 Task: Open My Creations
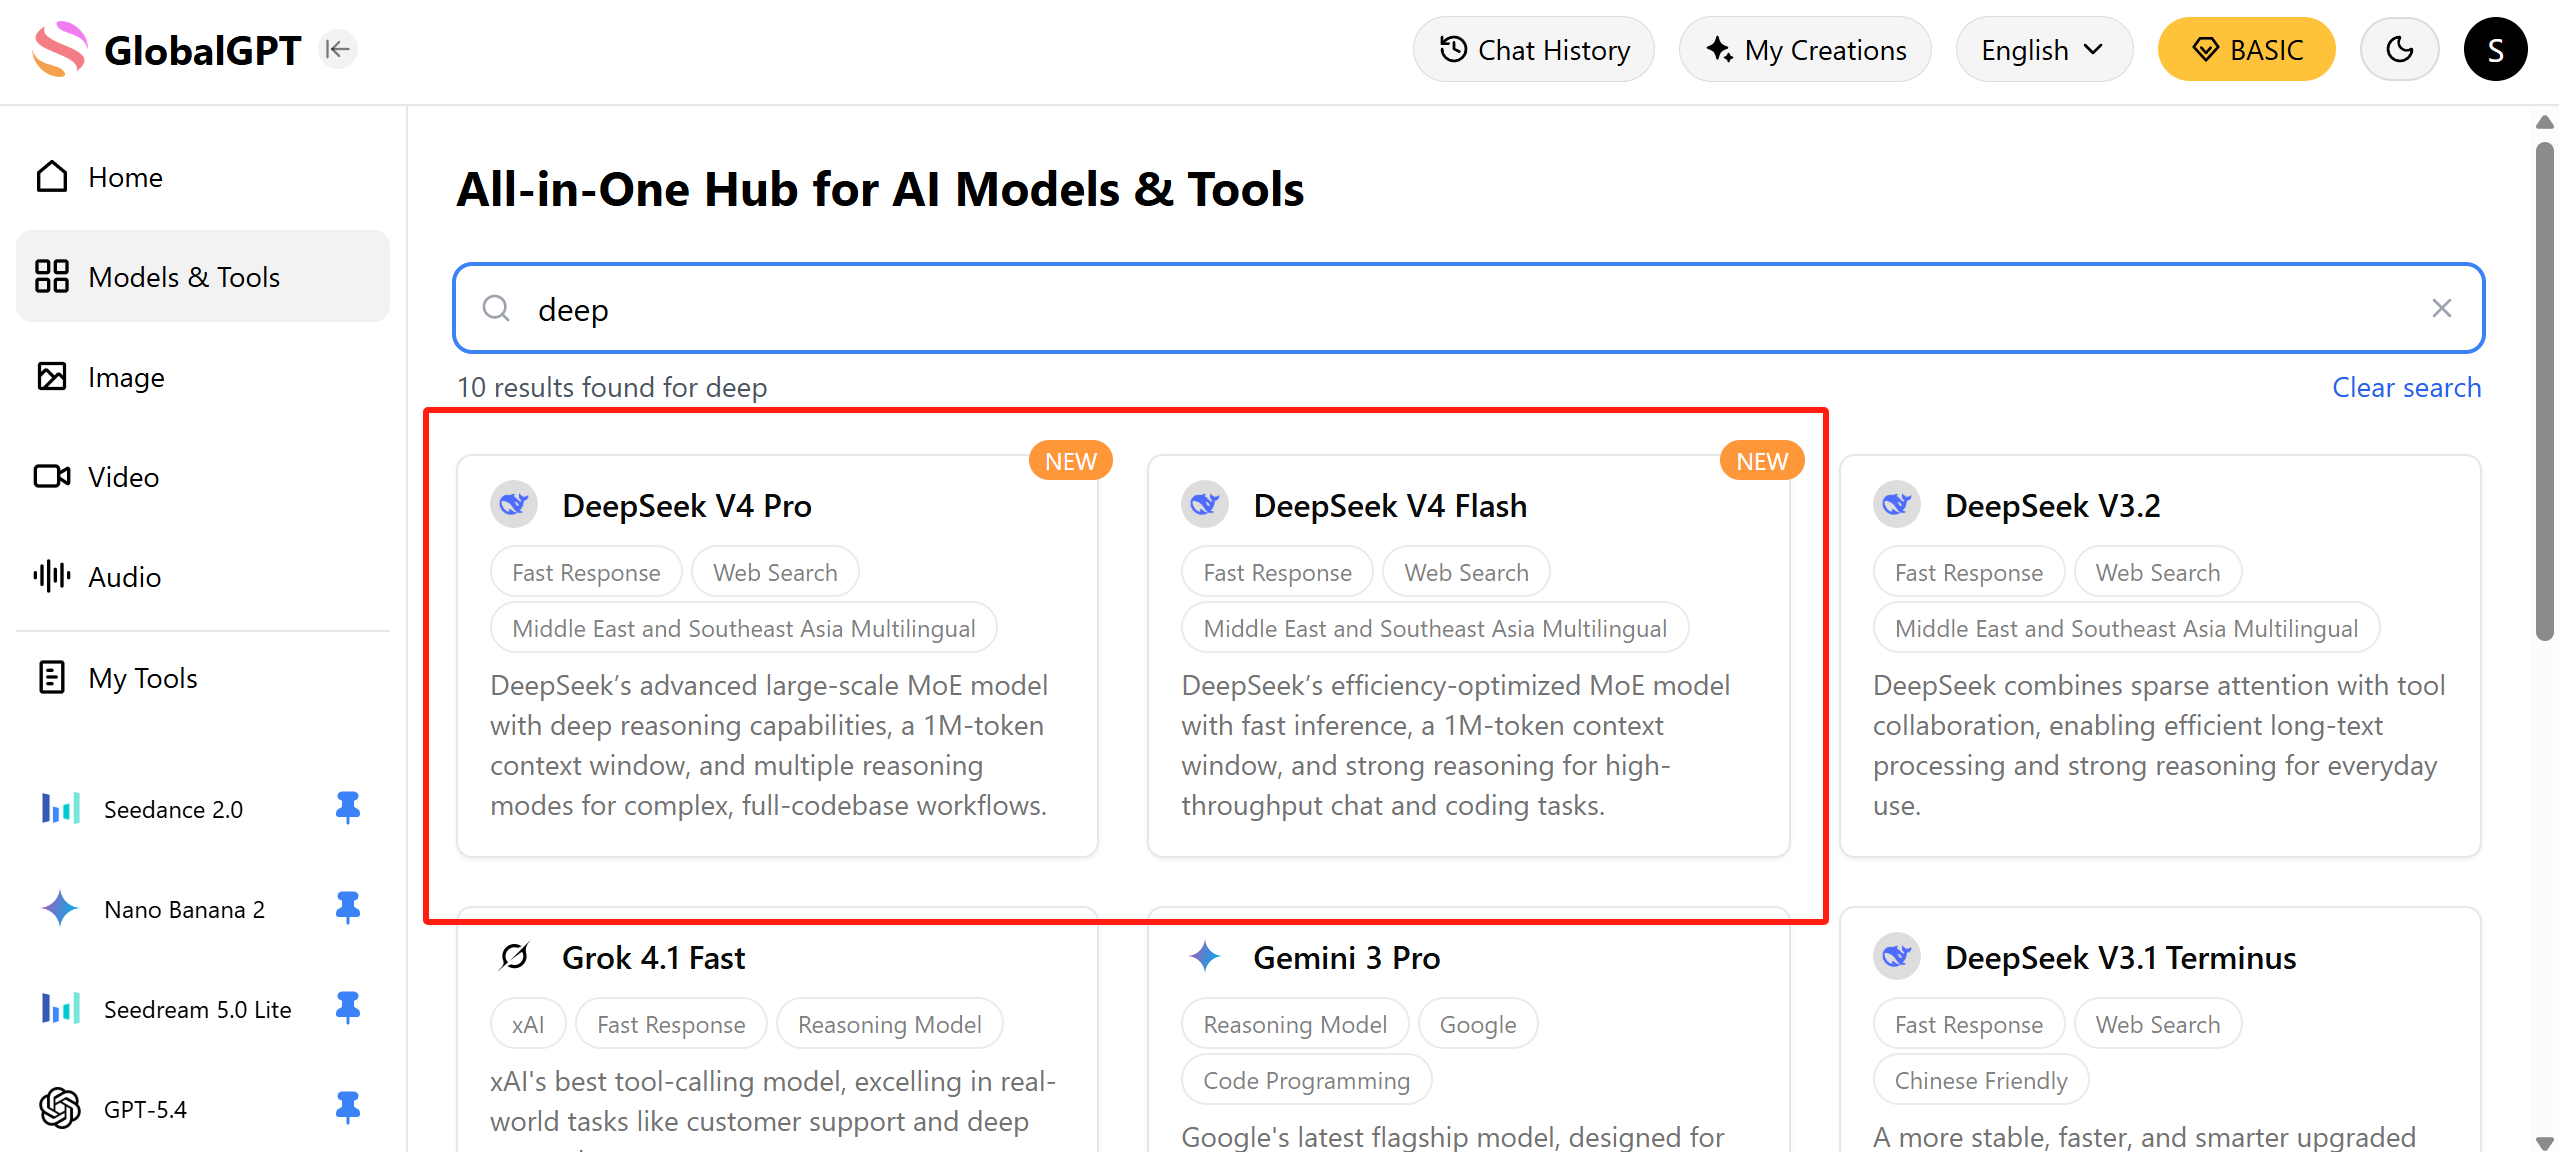pyautogui.click(x=1805, y=49)
